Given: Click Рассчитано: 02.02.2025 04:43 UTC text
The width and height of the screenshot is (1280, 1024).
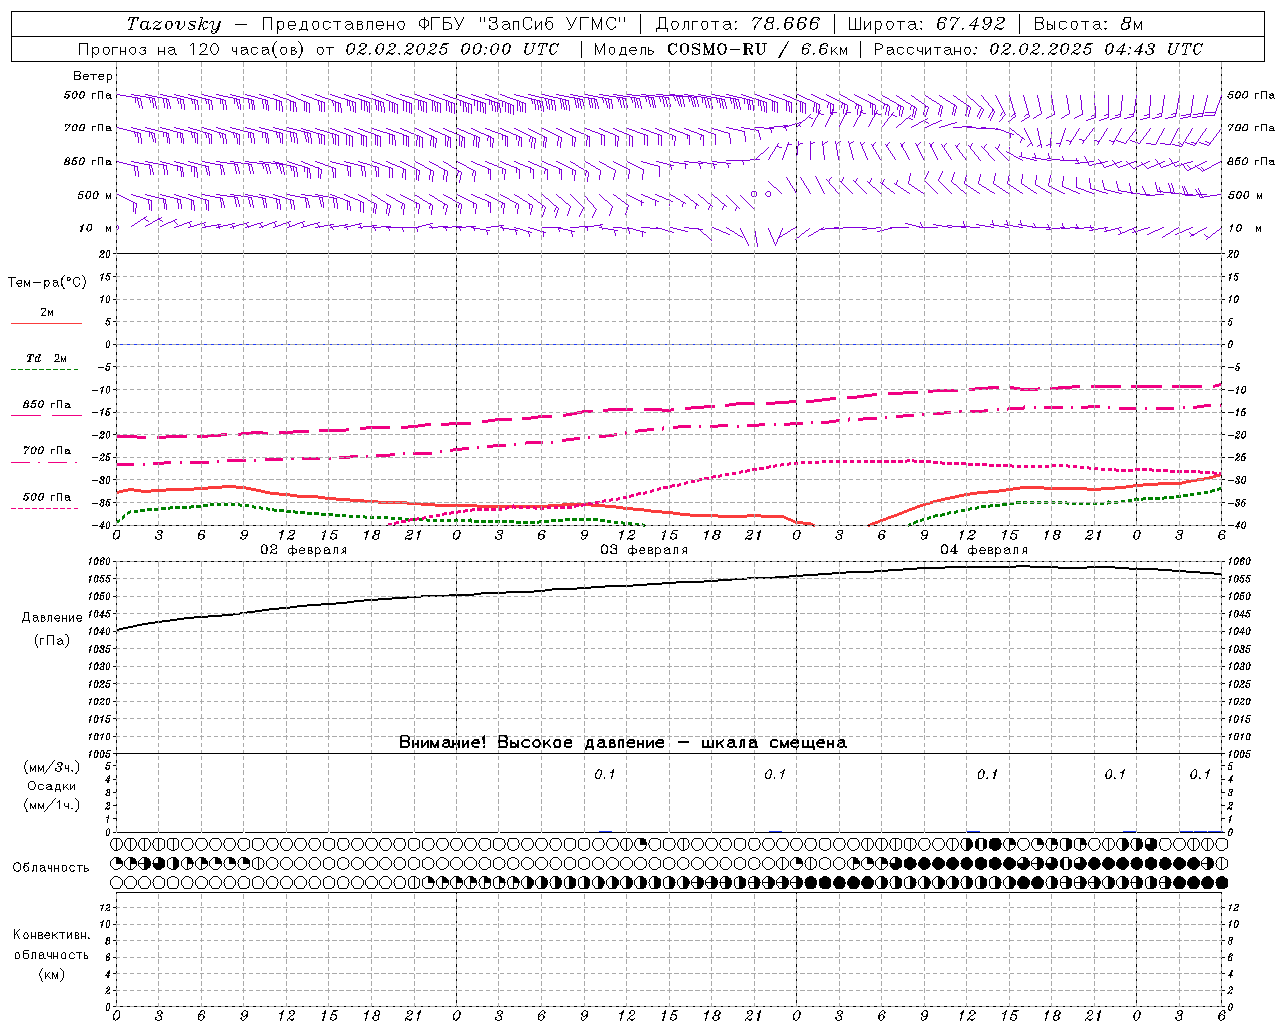Looking at the screenshot, I should [1038, 49].
